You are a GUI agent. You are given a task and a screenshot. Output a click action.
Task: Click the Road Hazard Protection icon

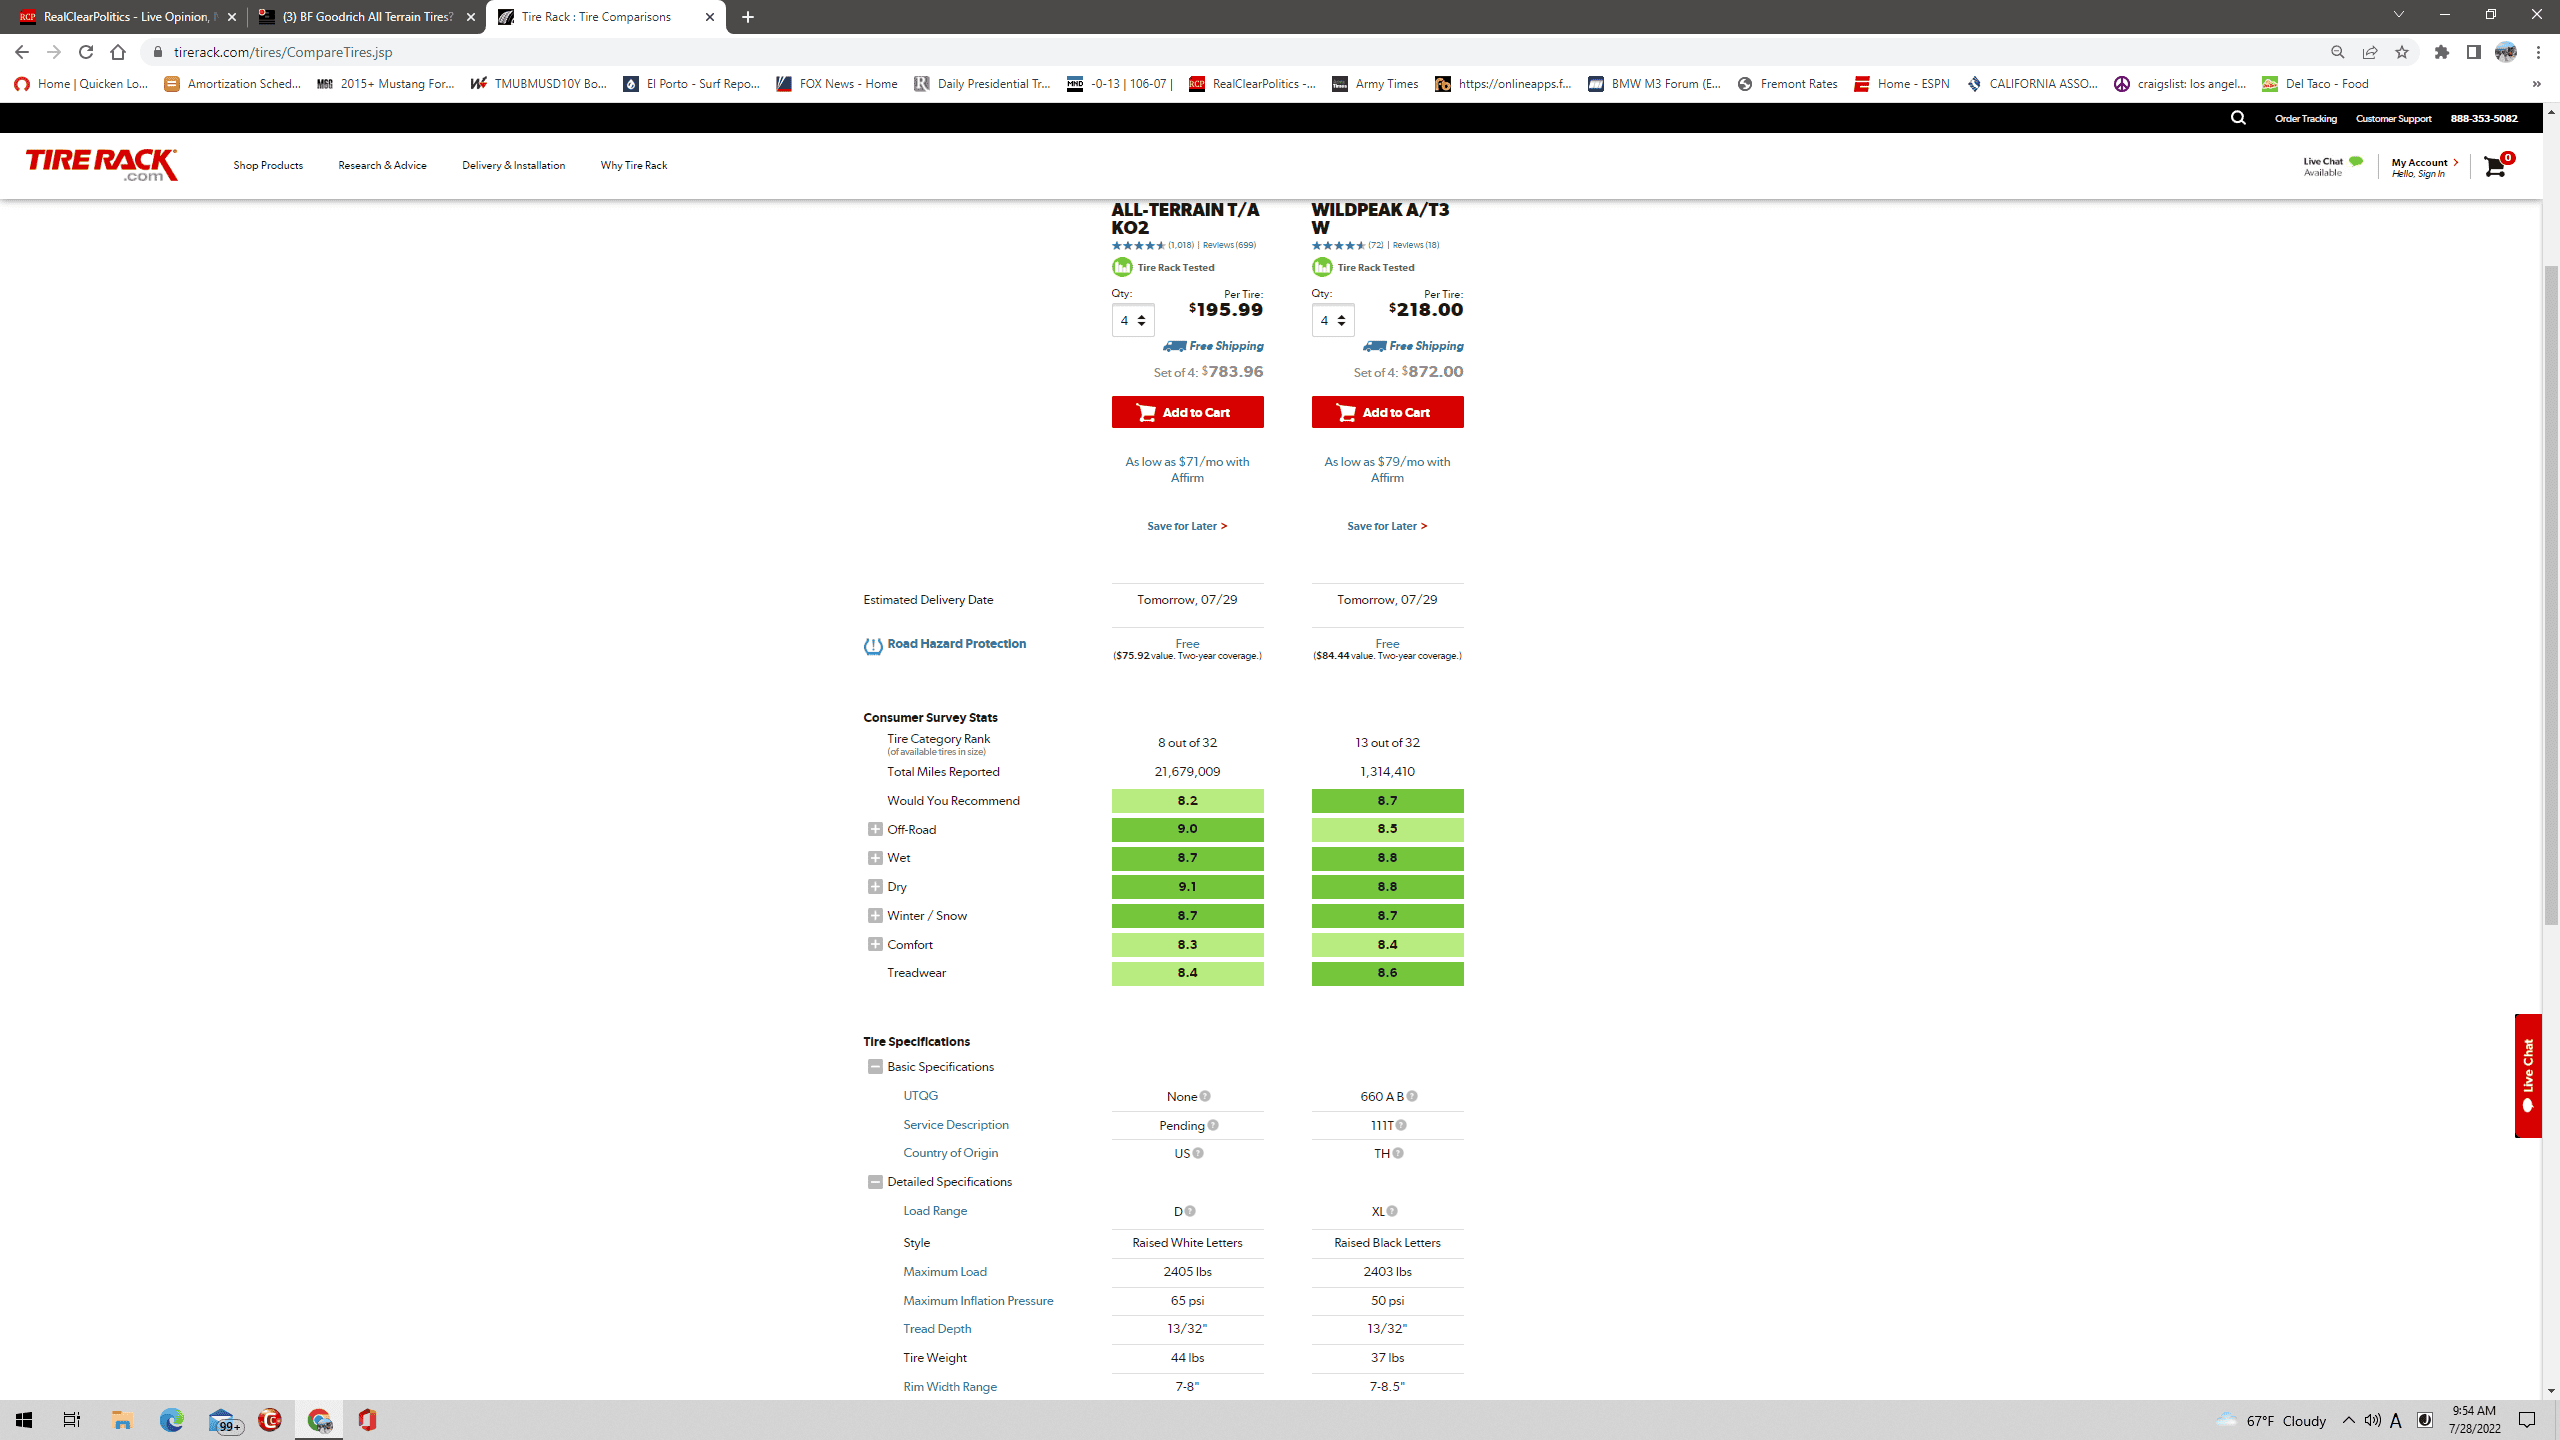(873, 646)
